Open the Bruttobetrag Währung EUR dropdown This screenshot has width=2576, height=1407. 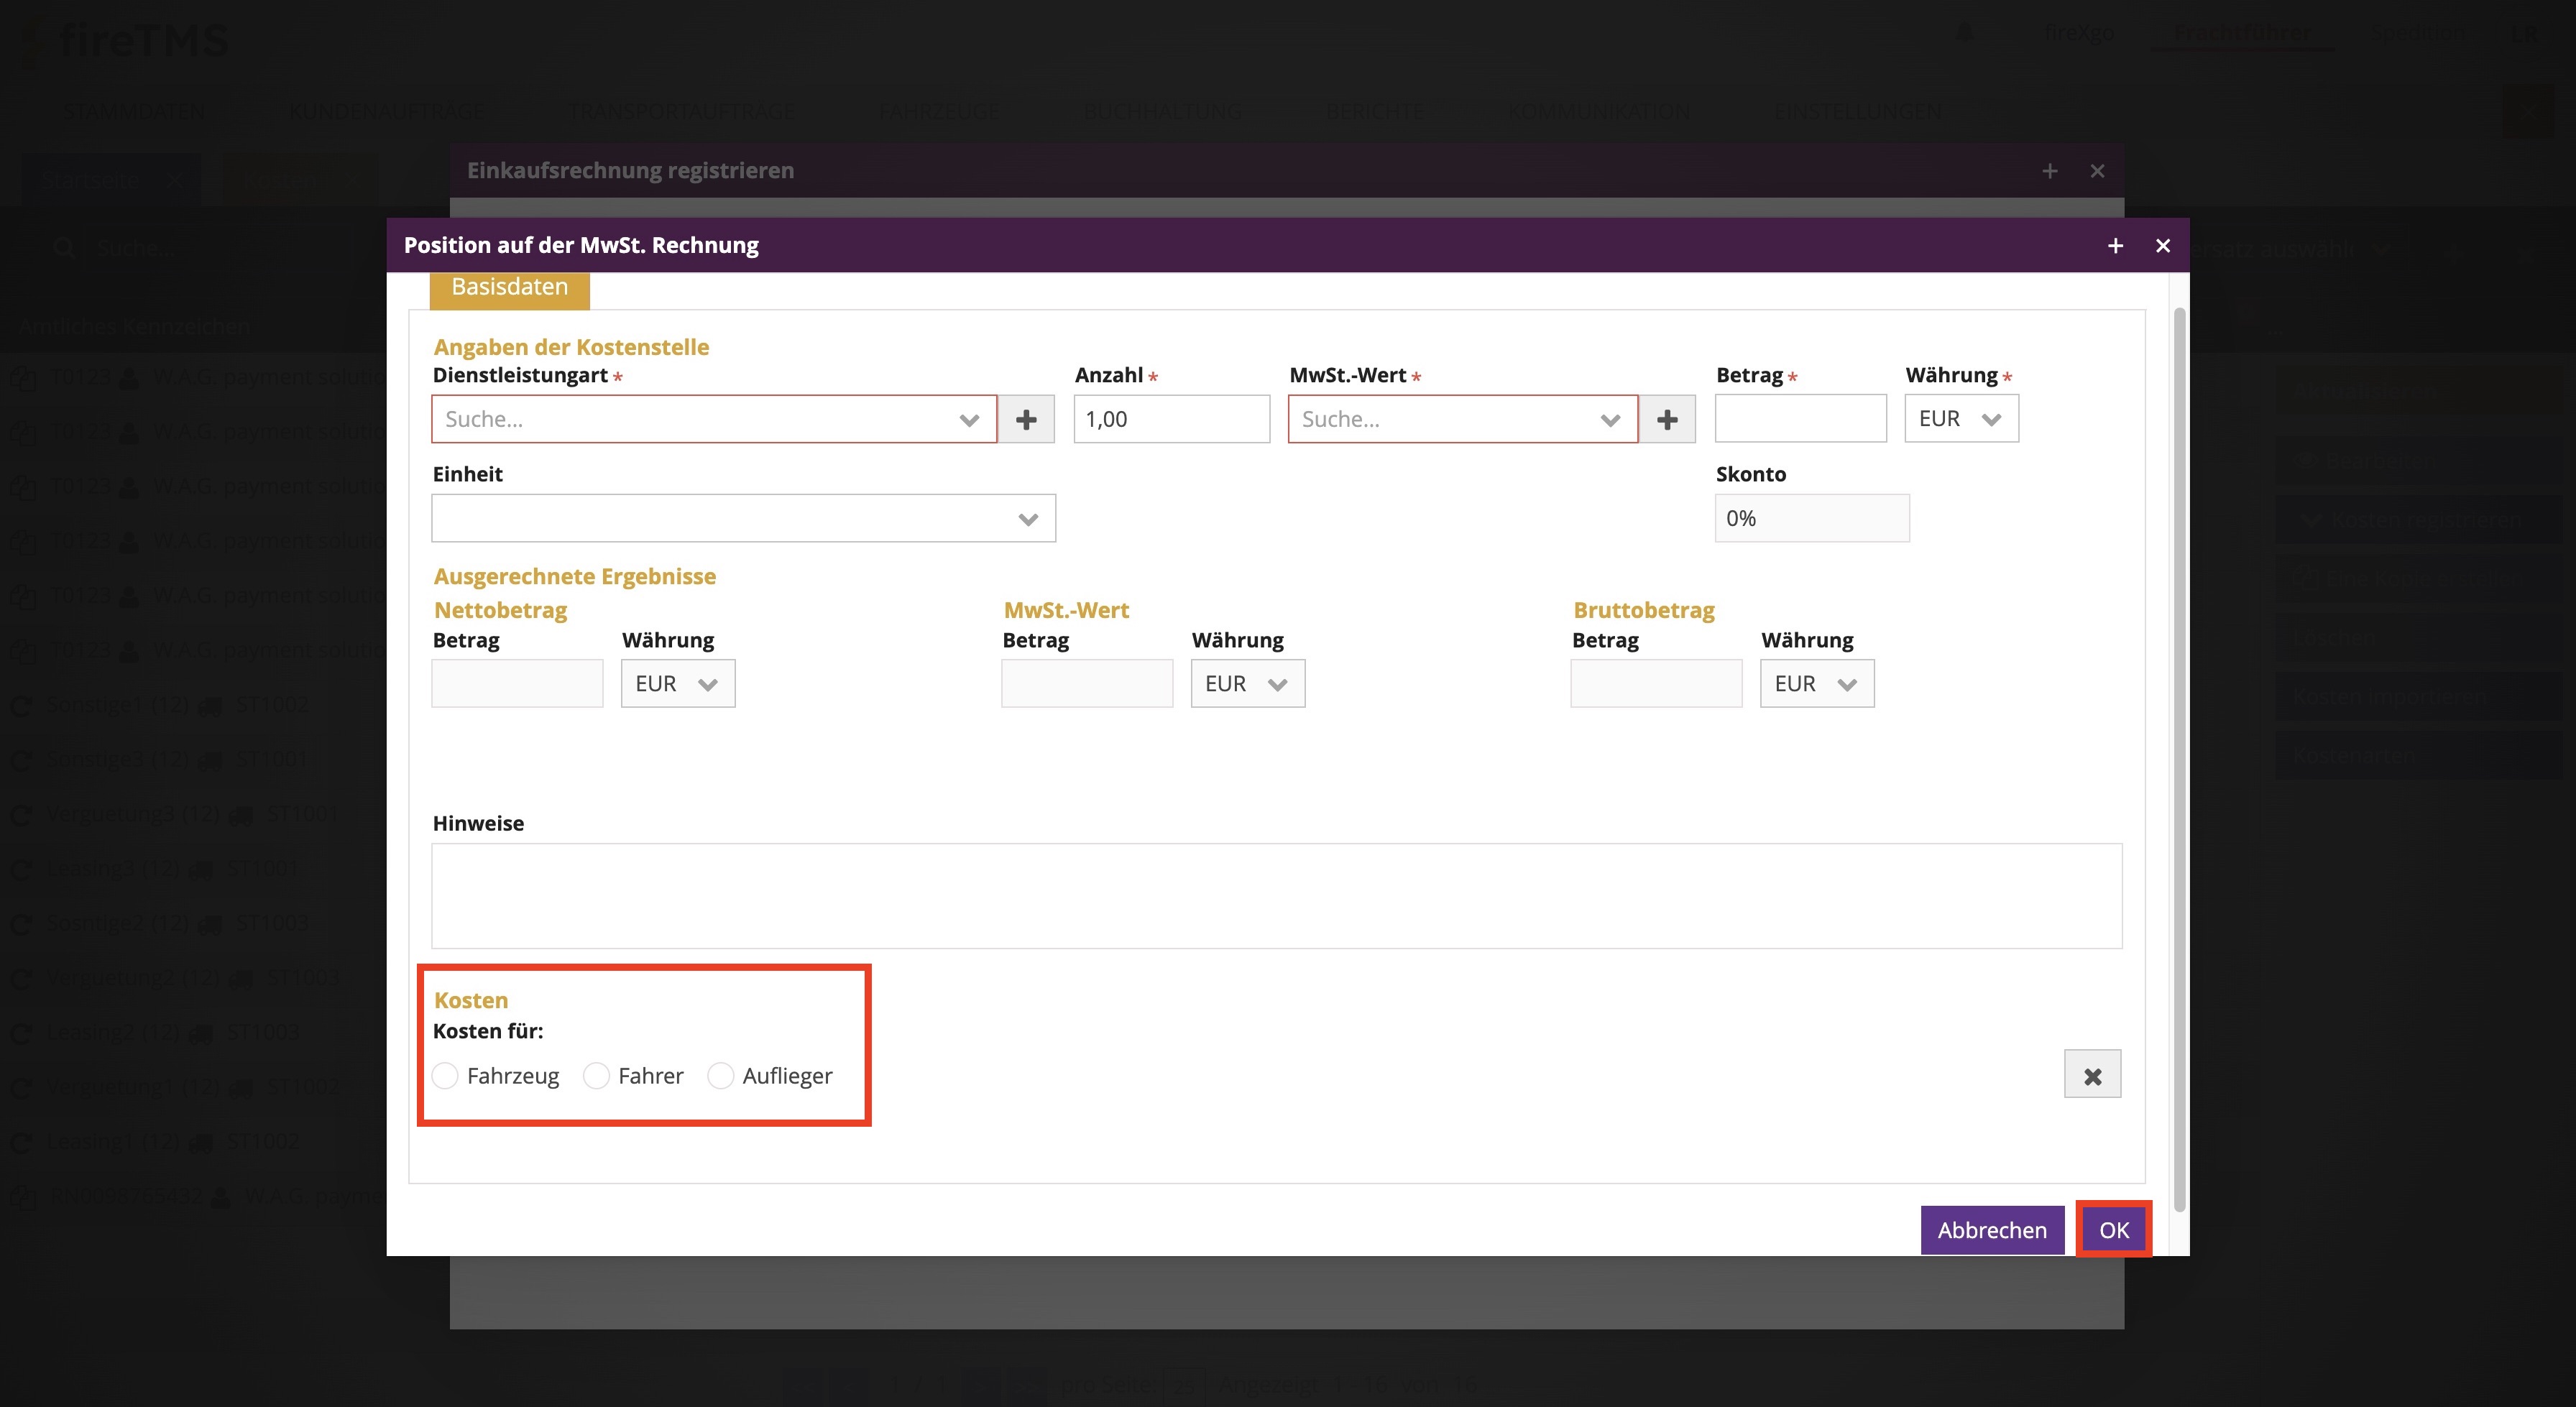tap(1816, 684)
